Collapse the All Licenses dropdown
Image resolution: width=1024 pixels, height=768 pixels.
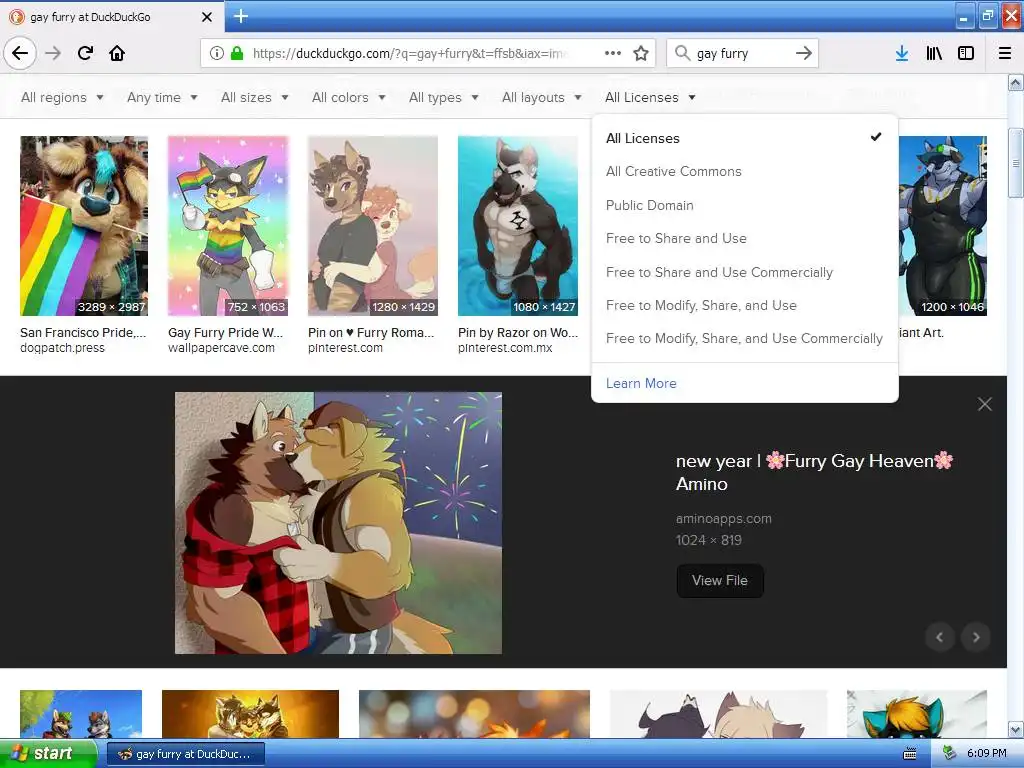coord(650,97)
